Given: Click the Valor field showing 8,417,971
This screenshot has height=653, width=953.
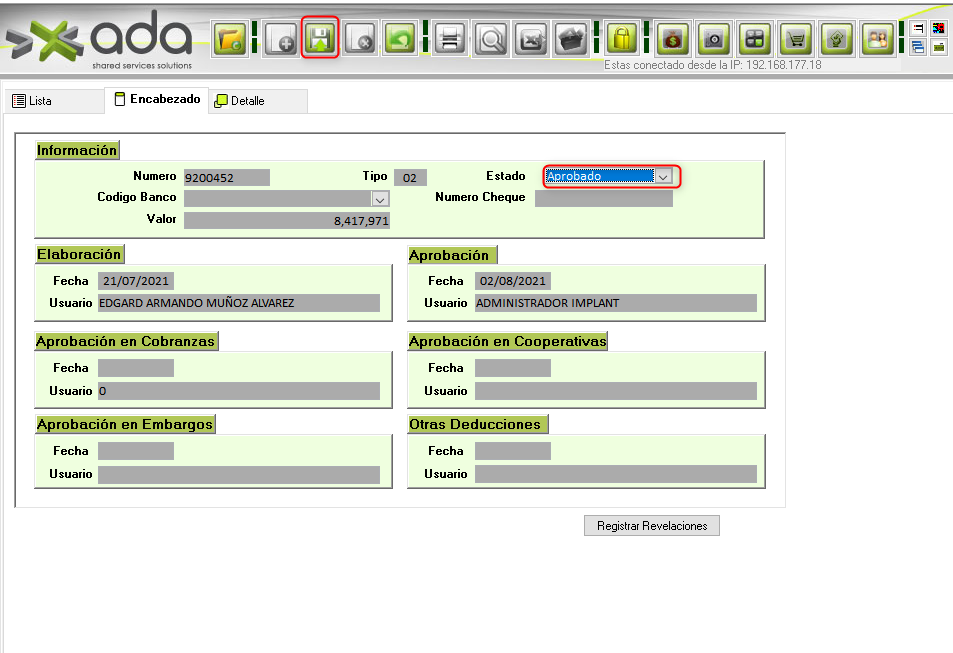Looking at the screenshot, I should (286, 220).
